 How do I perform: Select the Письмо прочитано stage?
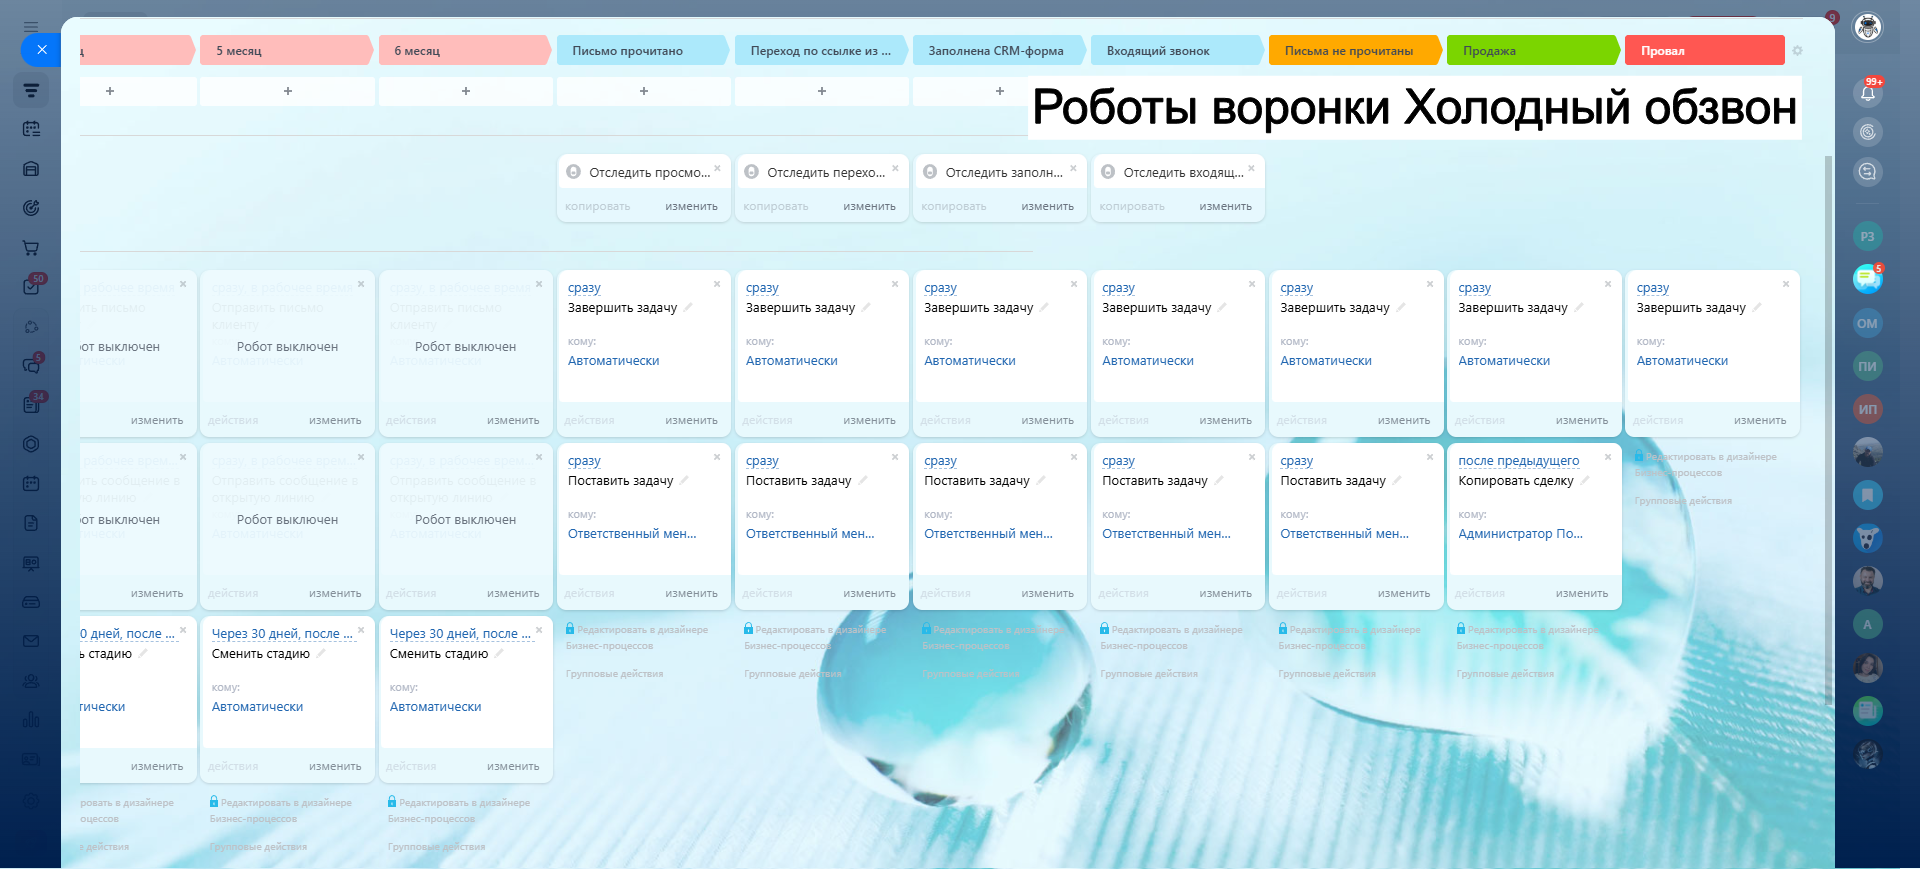point(643,51)
